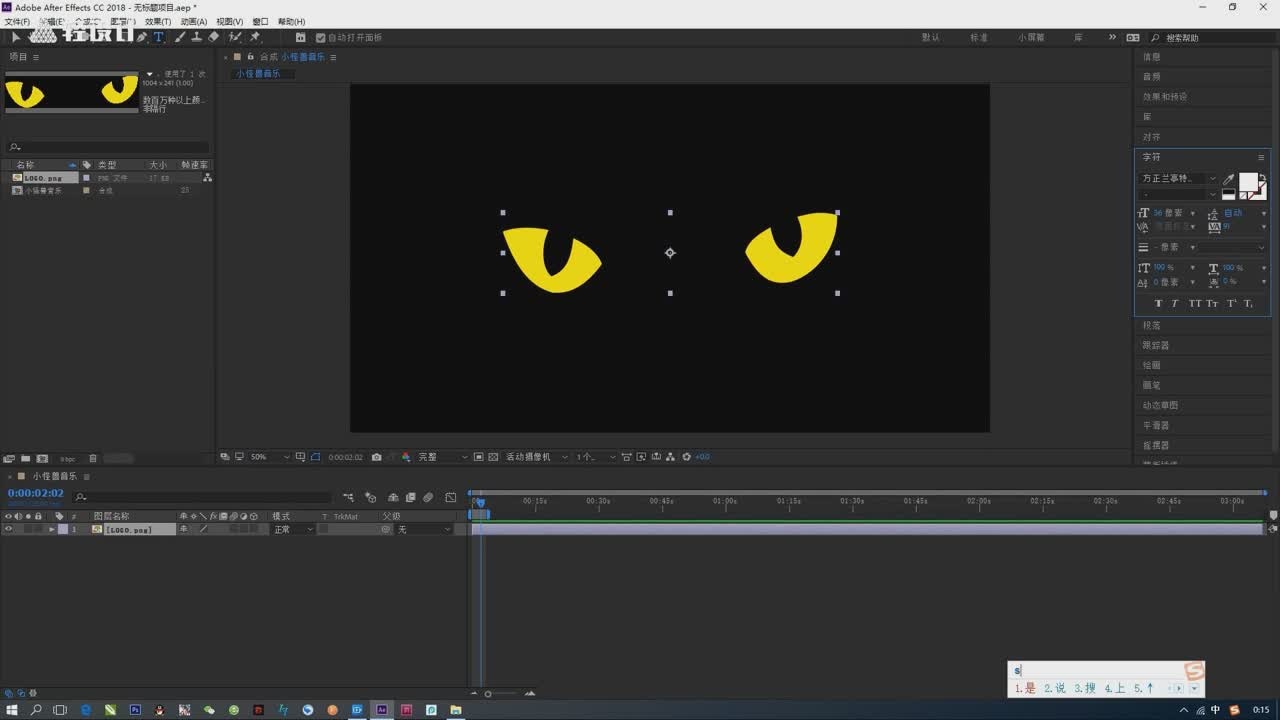
Task: Select the Clone Stamp tool
Action: [x=196, y=37]
